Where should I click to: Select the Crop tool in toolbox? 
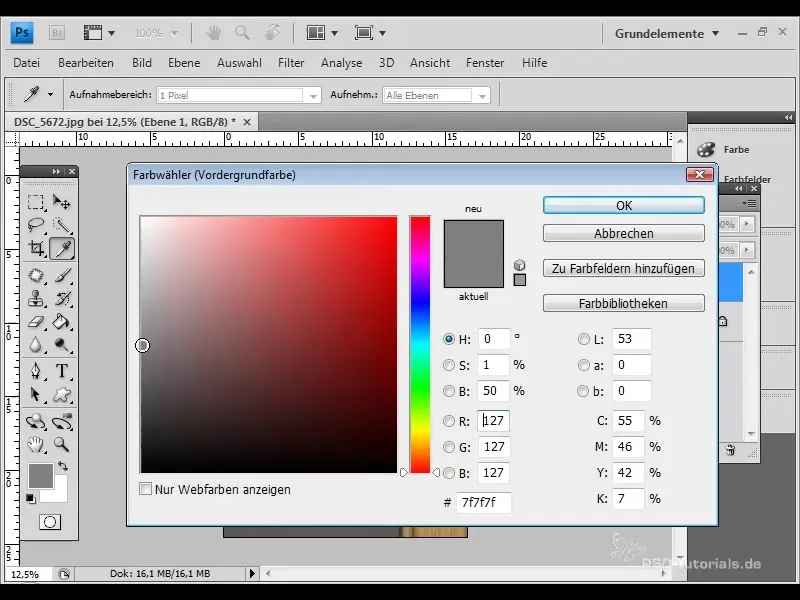click(36, 249)
